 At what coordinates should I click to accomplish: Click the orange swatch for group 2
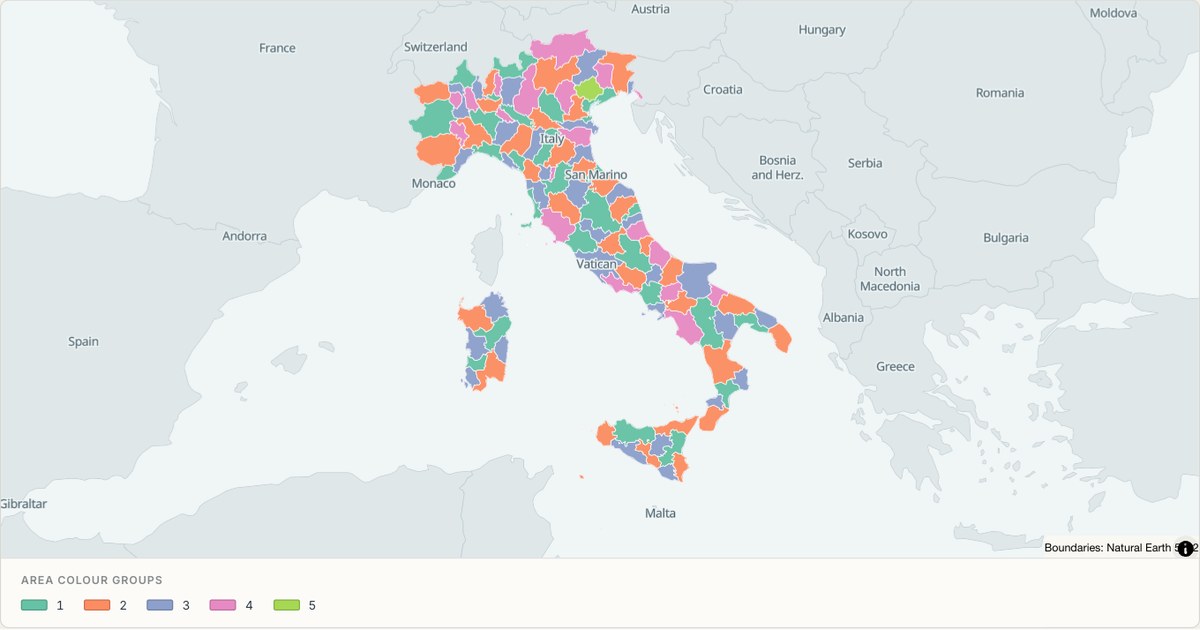[97, 605]
